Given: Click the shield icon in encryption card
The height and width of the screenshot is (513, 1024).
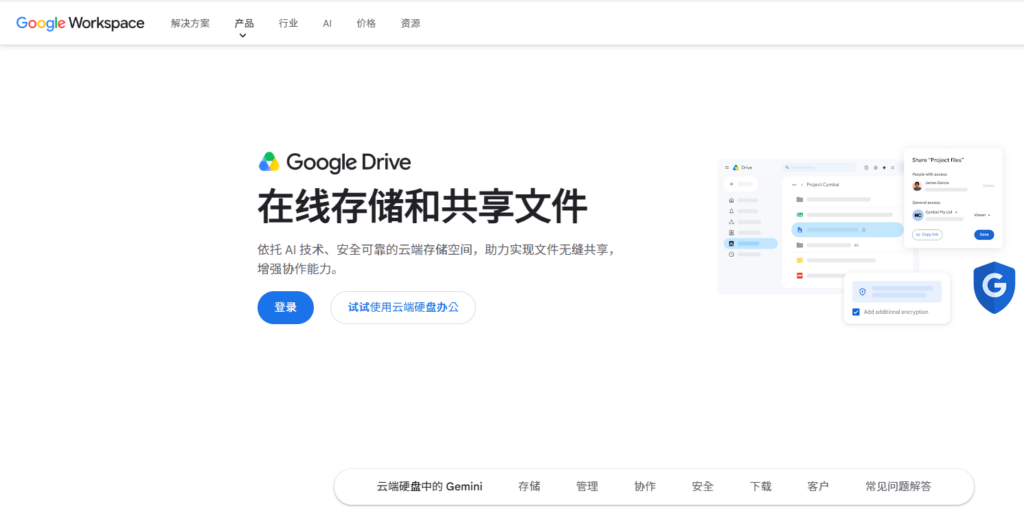Looking at the screenshot, I should pos(862,292).
